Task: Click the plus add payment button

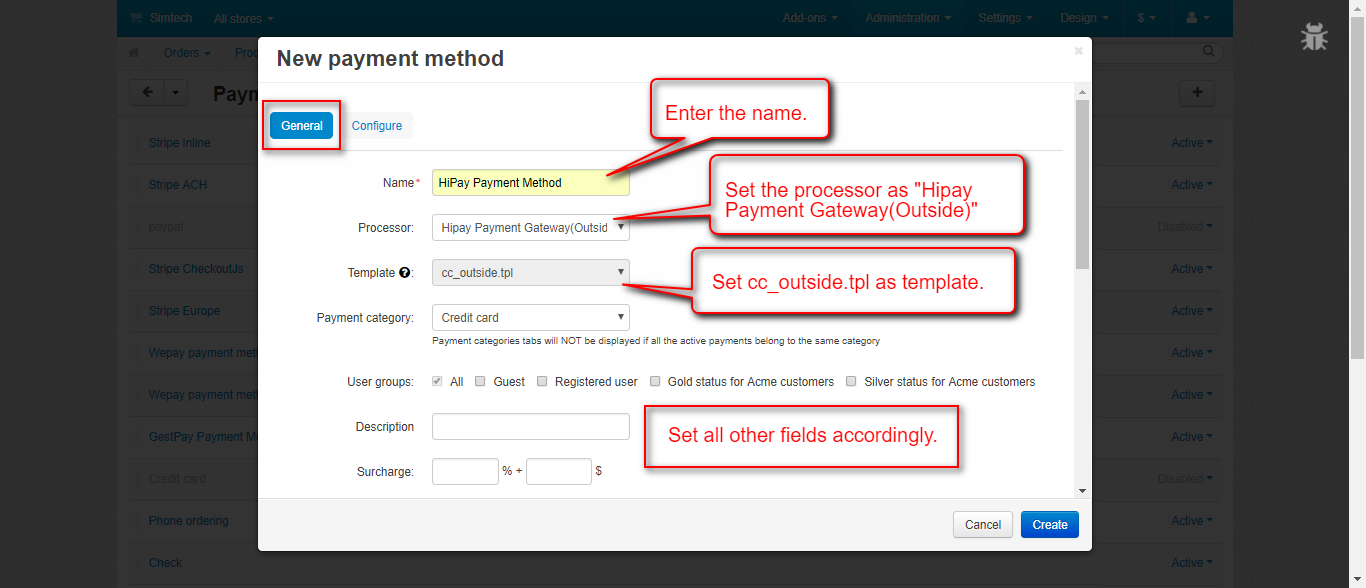Action: 1197,93
